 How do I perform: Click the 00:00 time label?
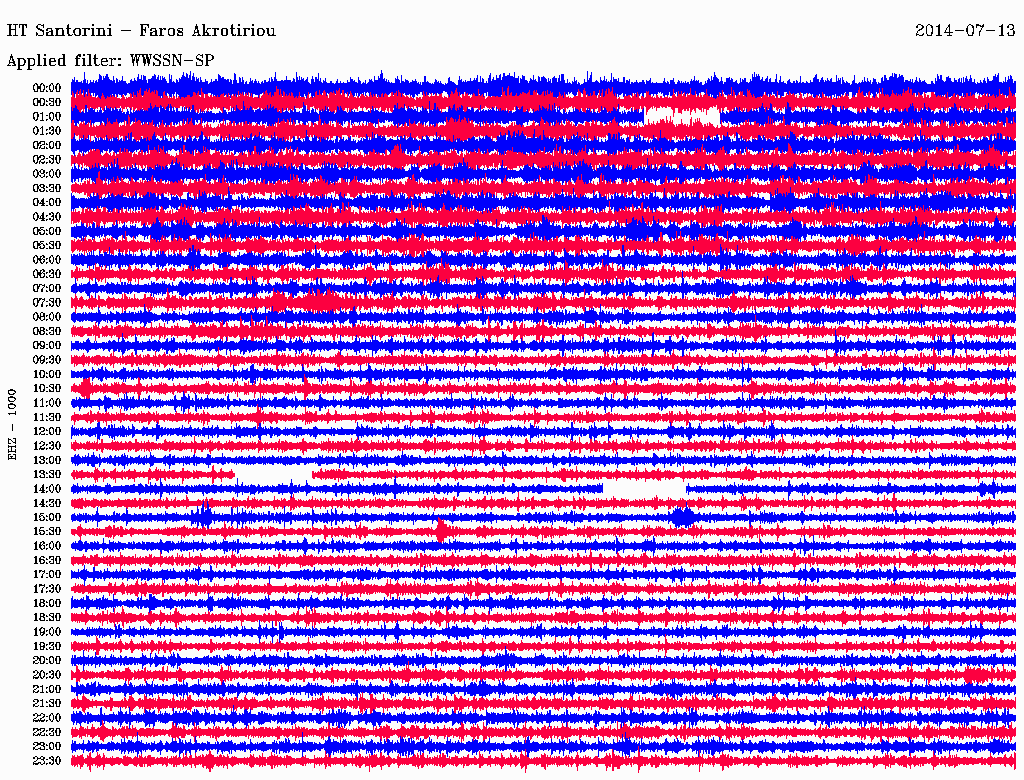pos(46,88)
